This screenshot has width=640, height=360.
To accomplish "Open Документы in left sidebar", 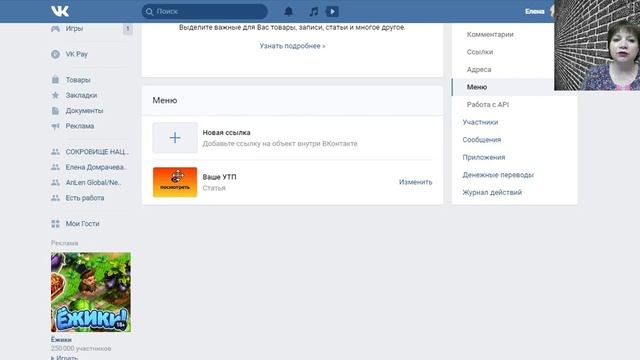I will tap(84, 111).
